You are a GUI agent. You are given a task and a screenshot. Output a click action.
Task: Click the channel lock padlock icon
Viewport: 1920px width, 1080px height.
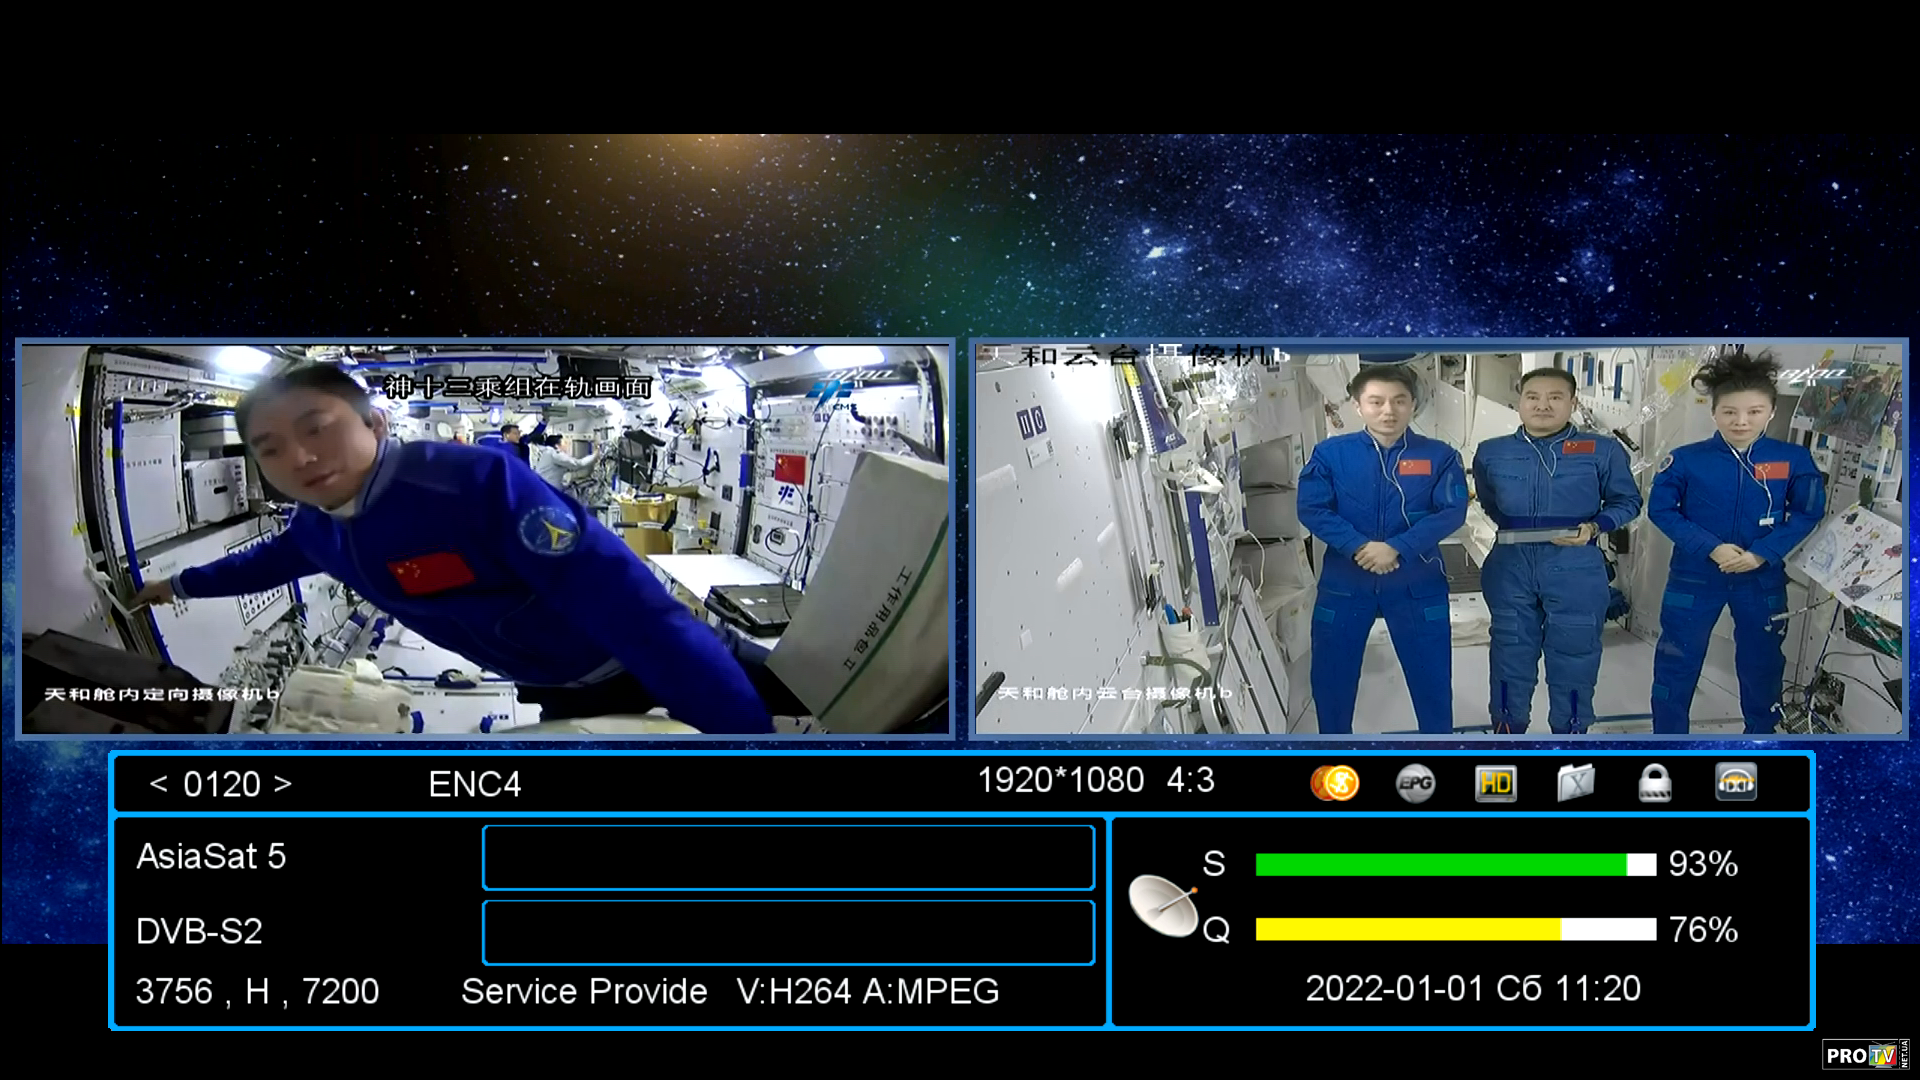1655,783
